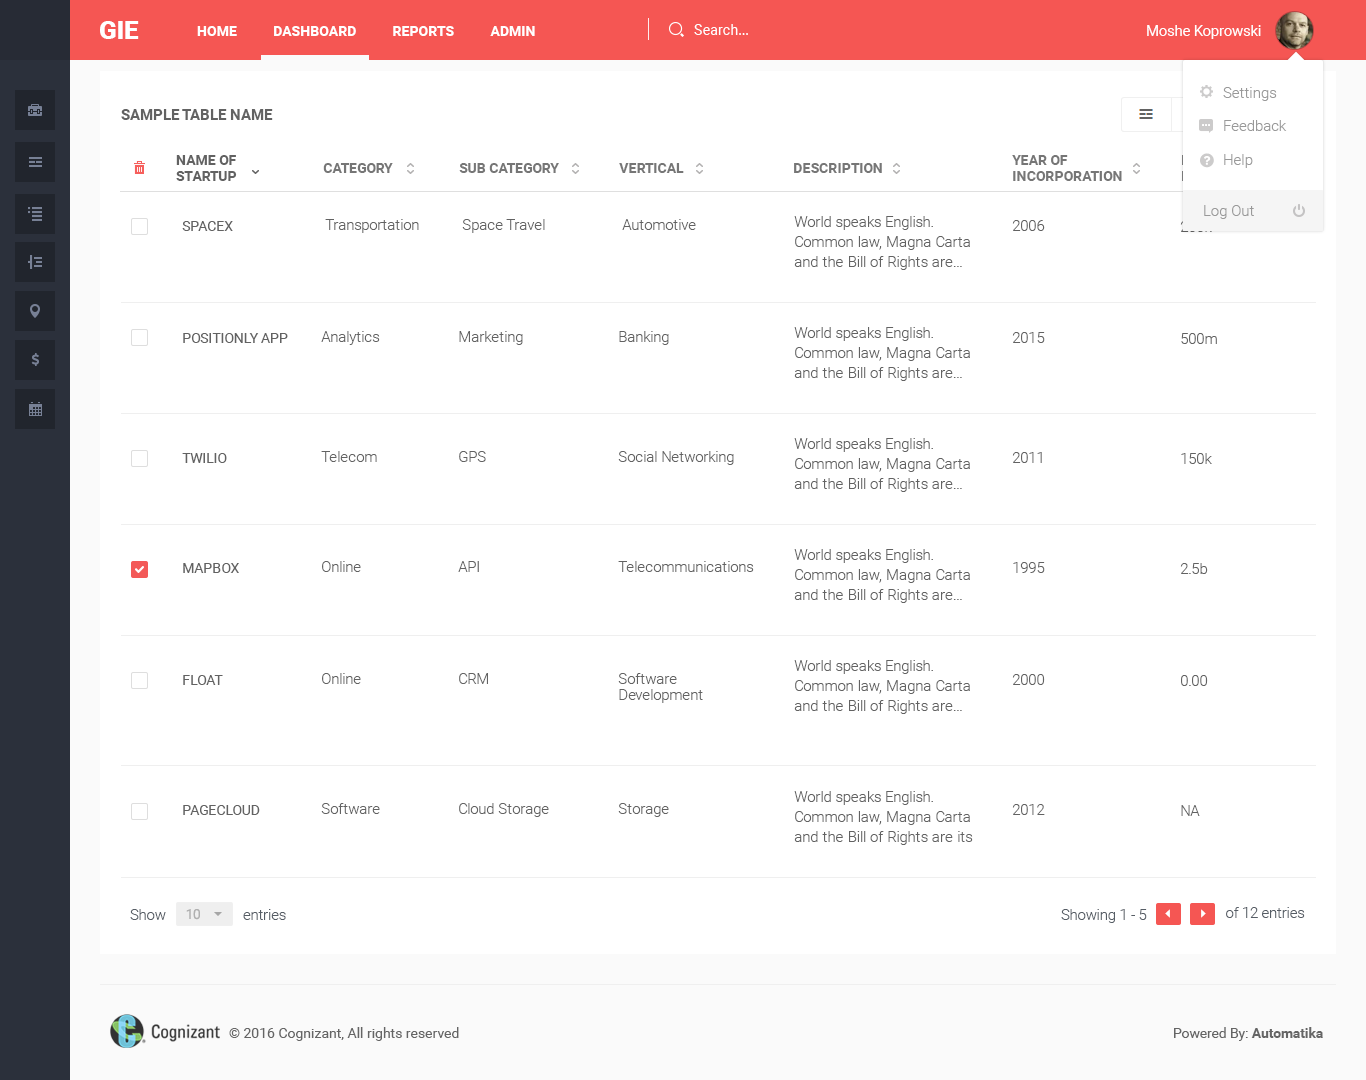Sort the Vertical column
Image resolution: width=1366 pixels, height=1080 pixels.
point(699,168)
